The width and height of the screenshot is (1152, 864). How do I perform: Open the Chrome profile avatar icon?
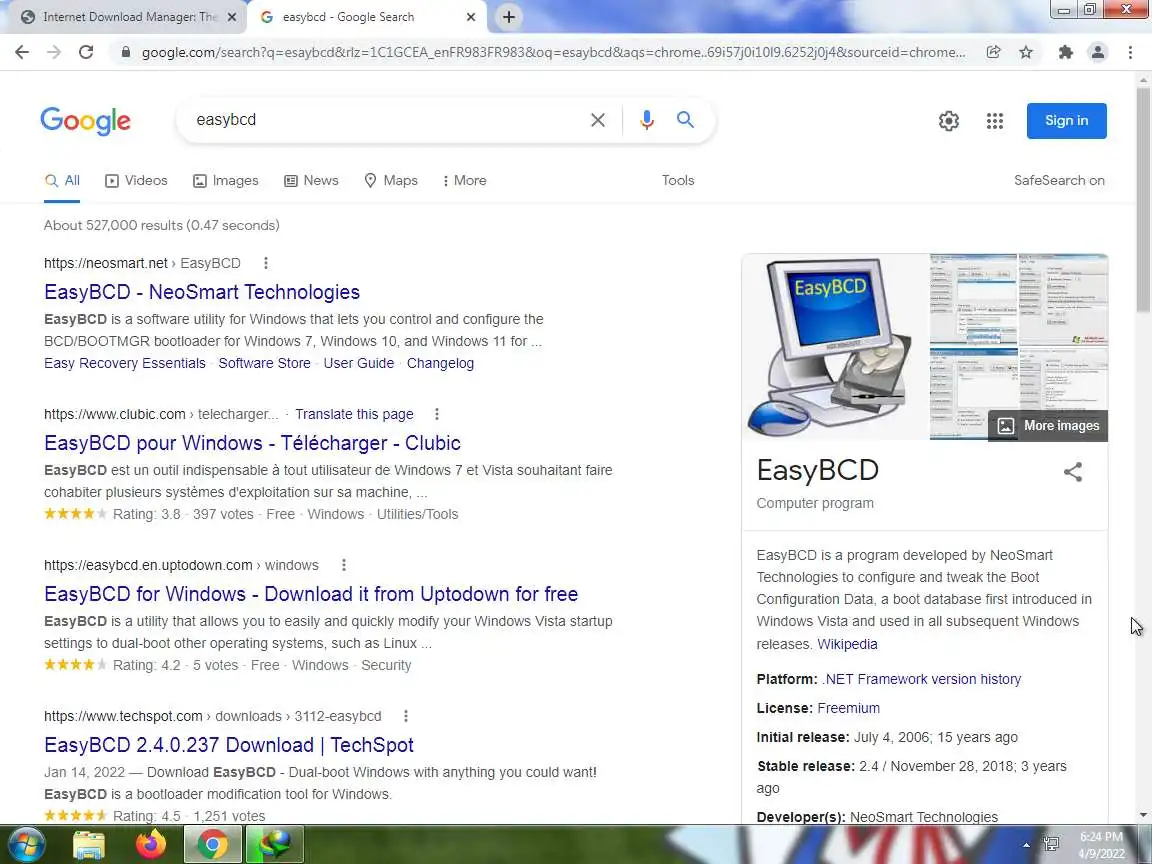click(x=1098, y=52)
